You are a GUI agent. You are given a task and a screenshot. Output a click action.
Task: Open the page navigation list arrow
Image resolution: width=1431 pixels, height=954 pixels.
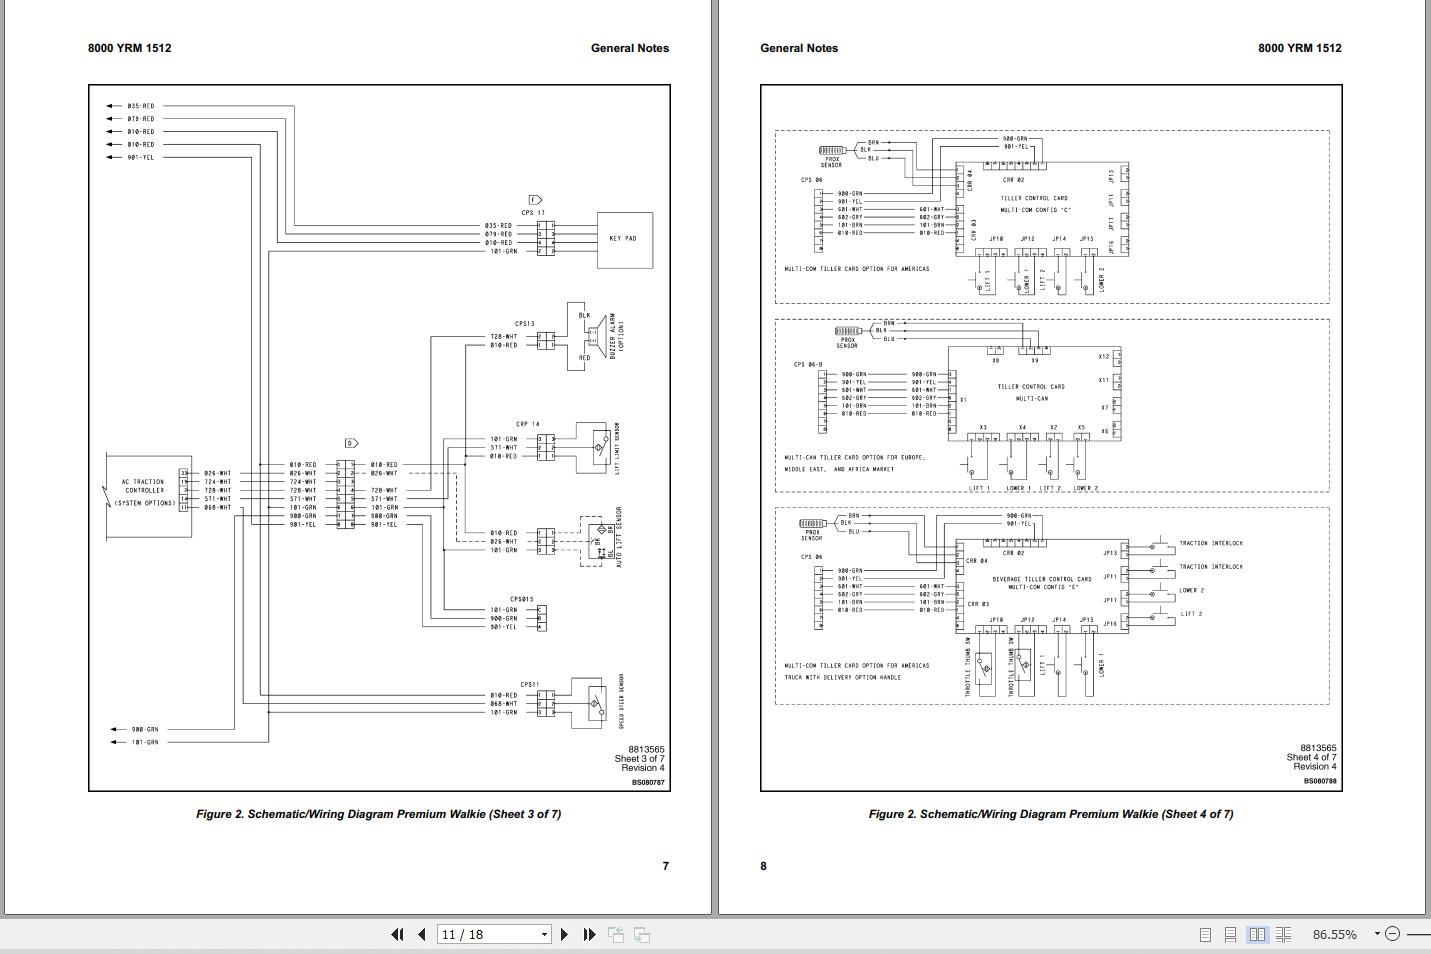point(544,934)
